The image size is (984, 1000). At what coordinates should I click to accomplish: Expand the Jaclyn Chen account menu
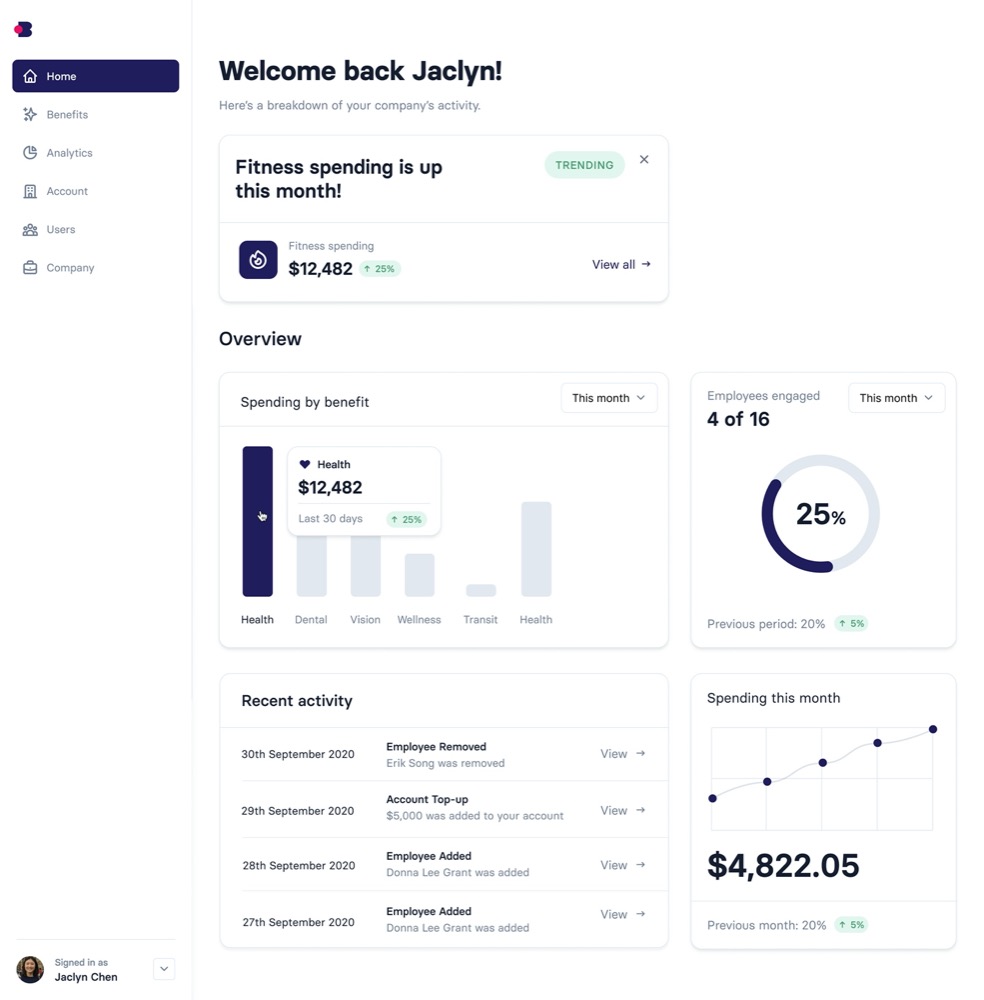pos(165,969)
